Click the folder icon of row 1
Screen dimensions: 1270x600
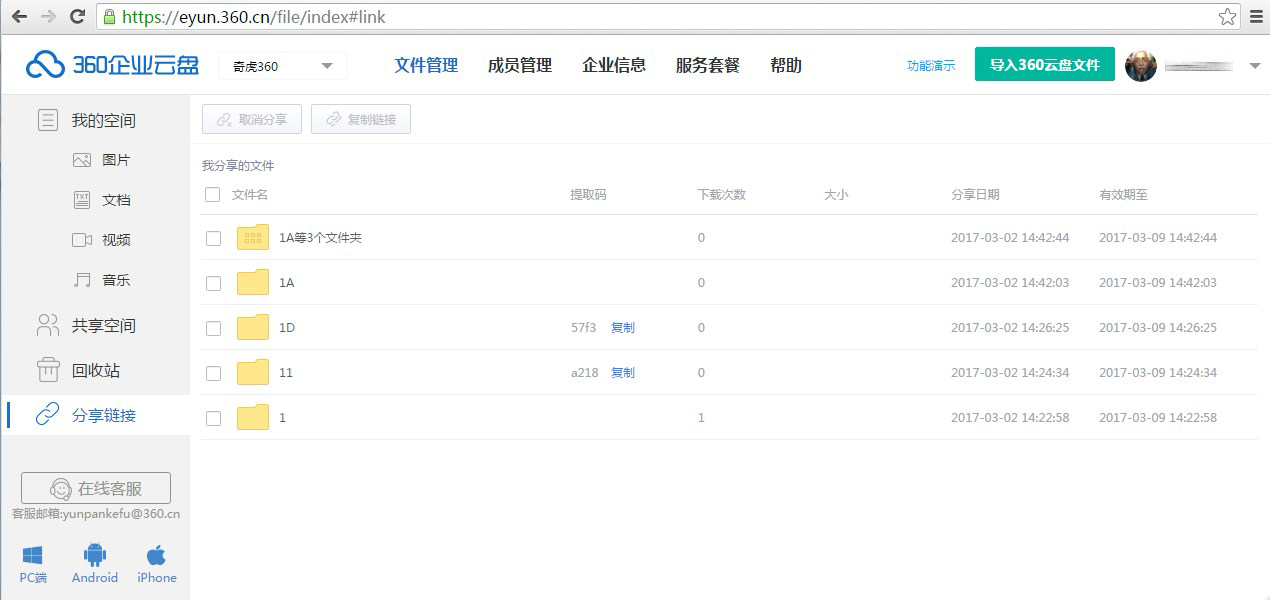pyautogui.click(x=253, y=417)
